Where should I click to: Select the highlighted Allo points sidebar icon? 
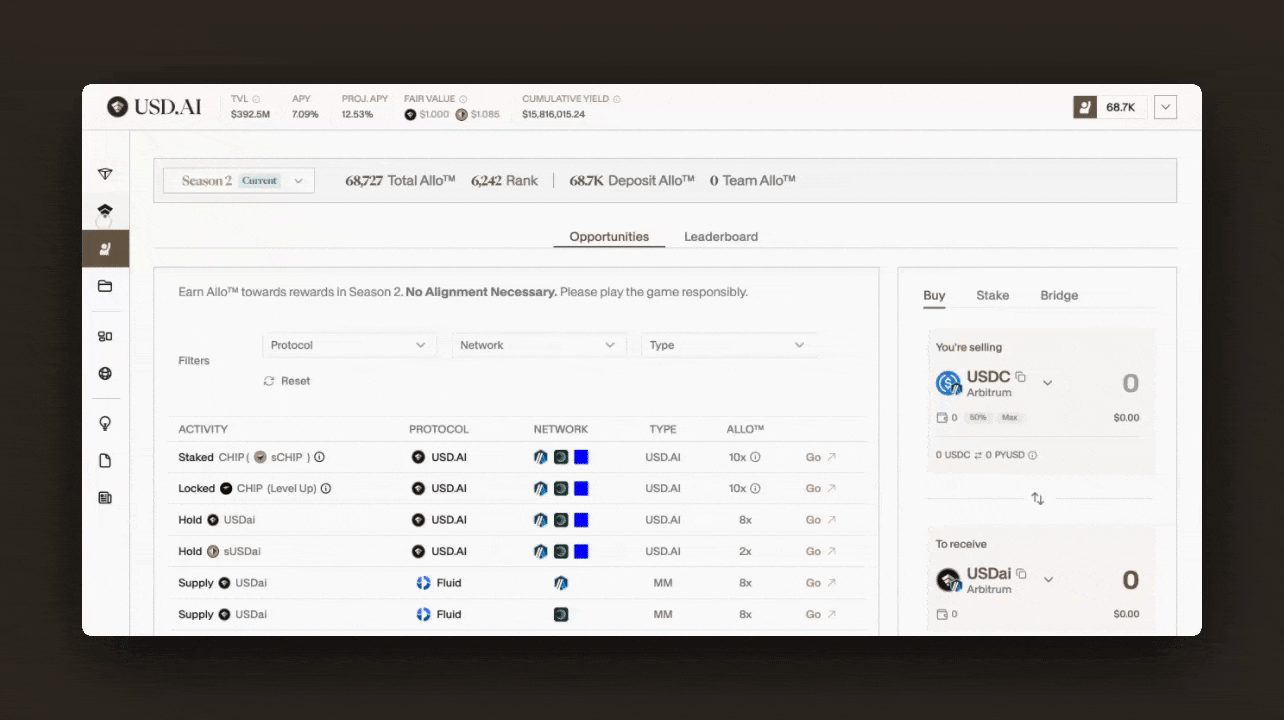coord(105,248)
